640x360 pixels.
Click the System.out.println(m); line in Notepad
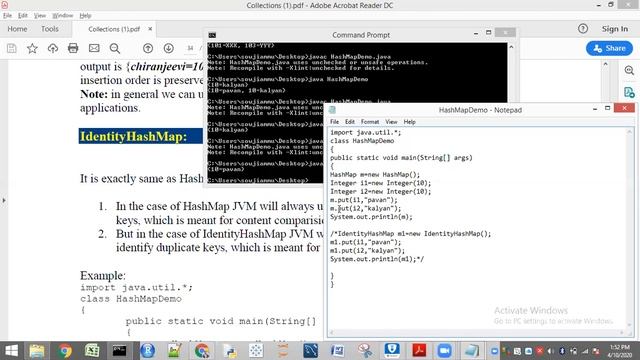point(371,217)
